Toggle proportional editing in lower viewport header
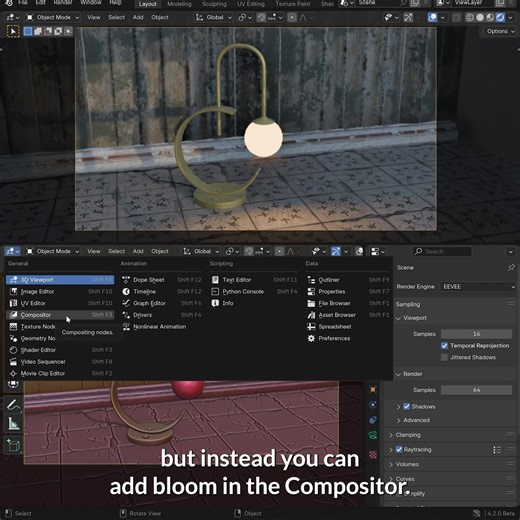 (280, 251)
